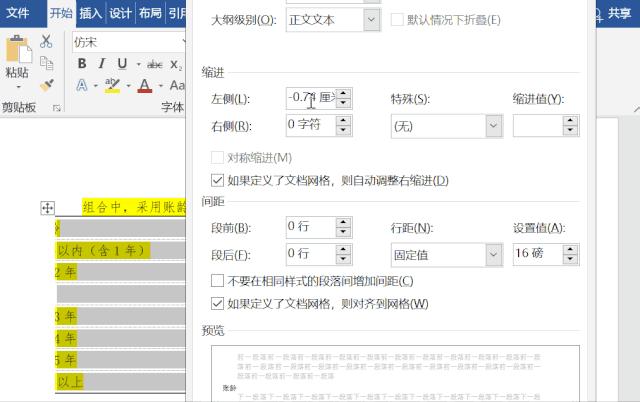640x402 pixels.
Task: Toggle 默认情况下折叠 checkbox
Action: click(x=397, y=20)
